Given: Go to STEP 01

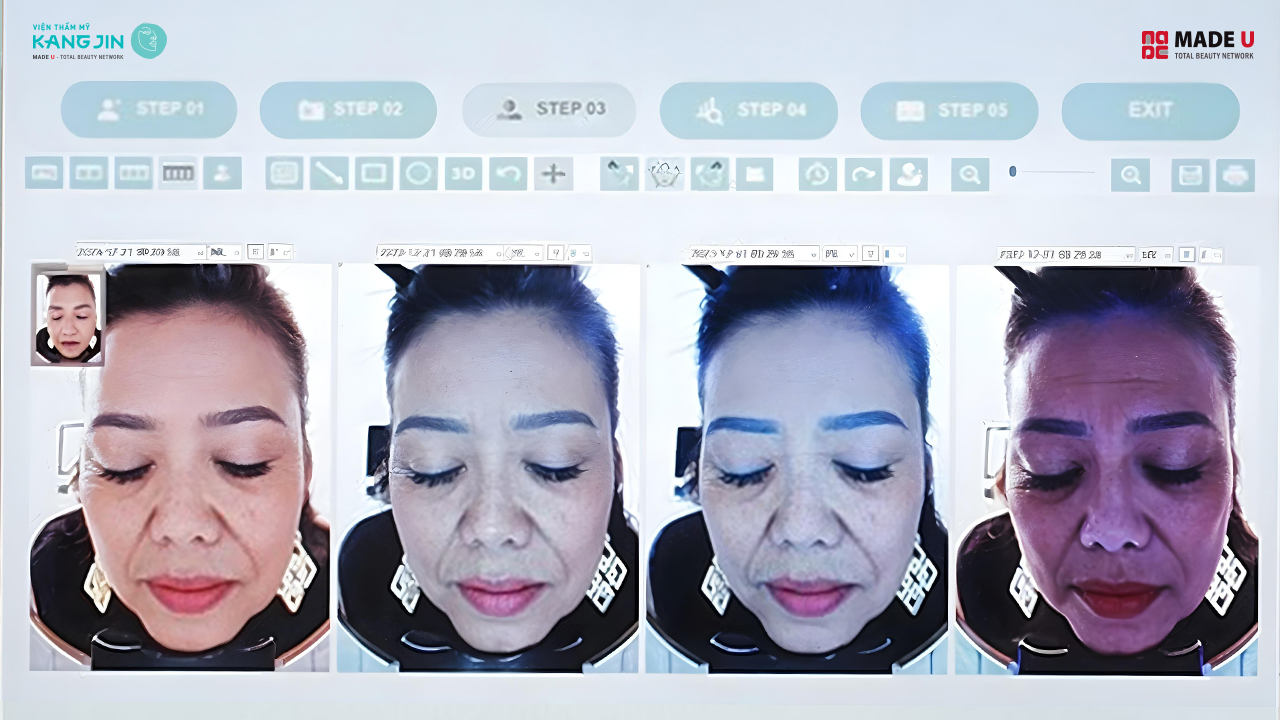Looking at the screenshot, I should pos(149,109).
